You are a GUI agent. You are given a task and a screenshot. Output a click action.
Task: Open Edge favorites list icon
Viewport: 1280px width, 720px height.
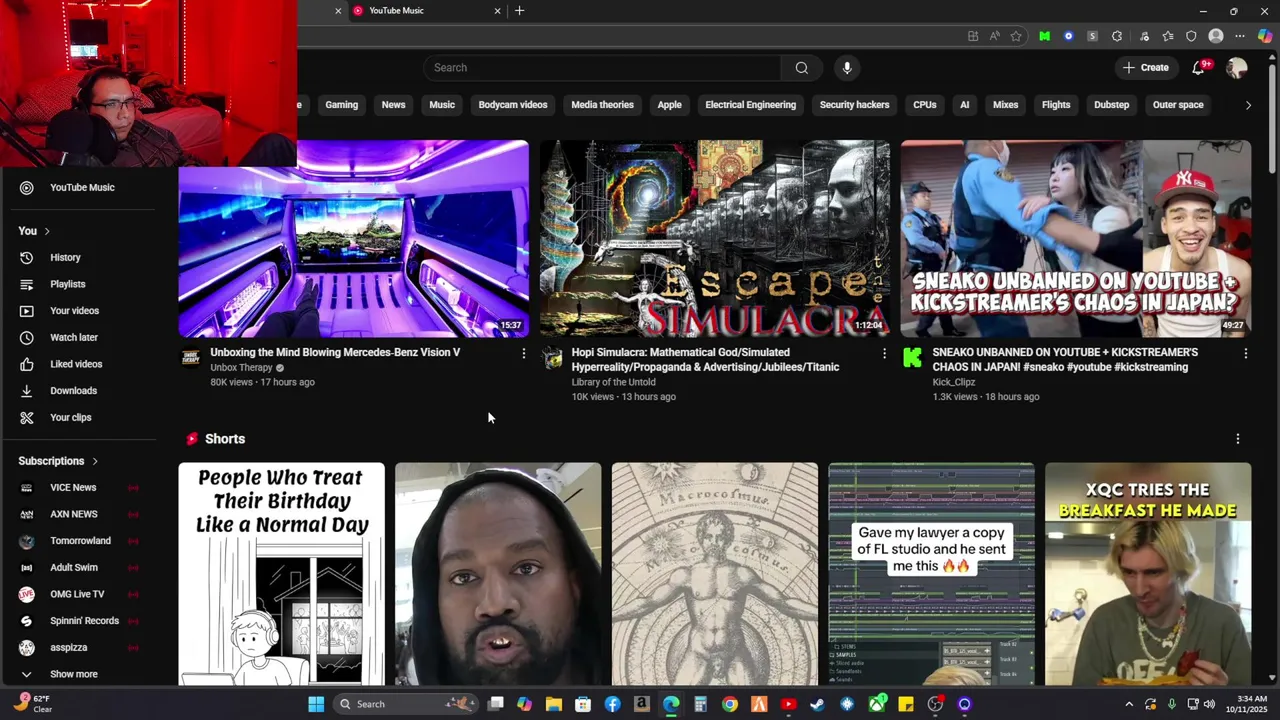1167,36
